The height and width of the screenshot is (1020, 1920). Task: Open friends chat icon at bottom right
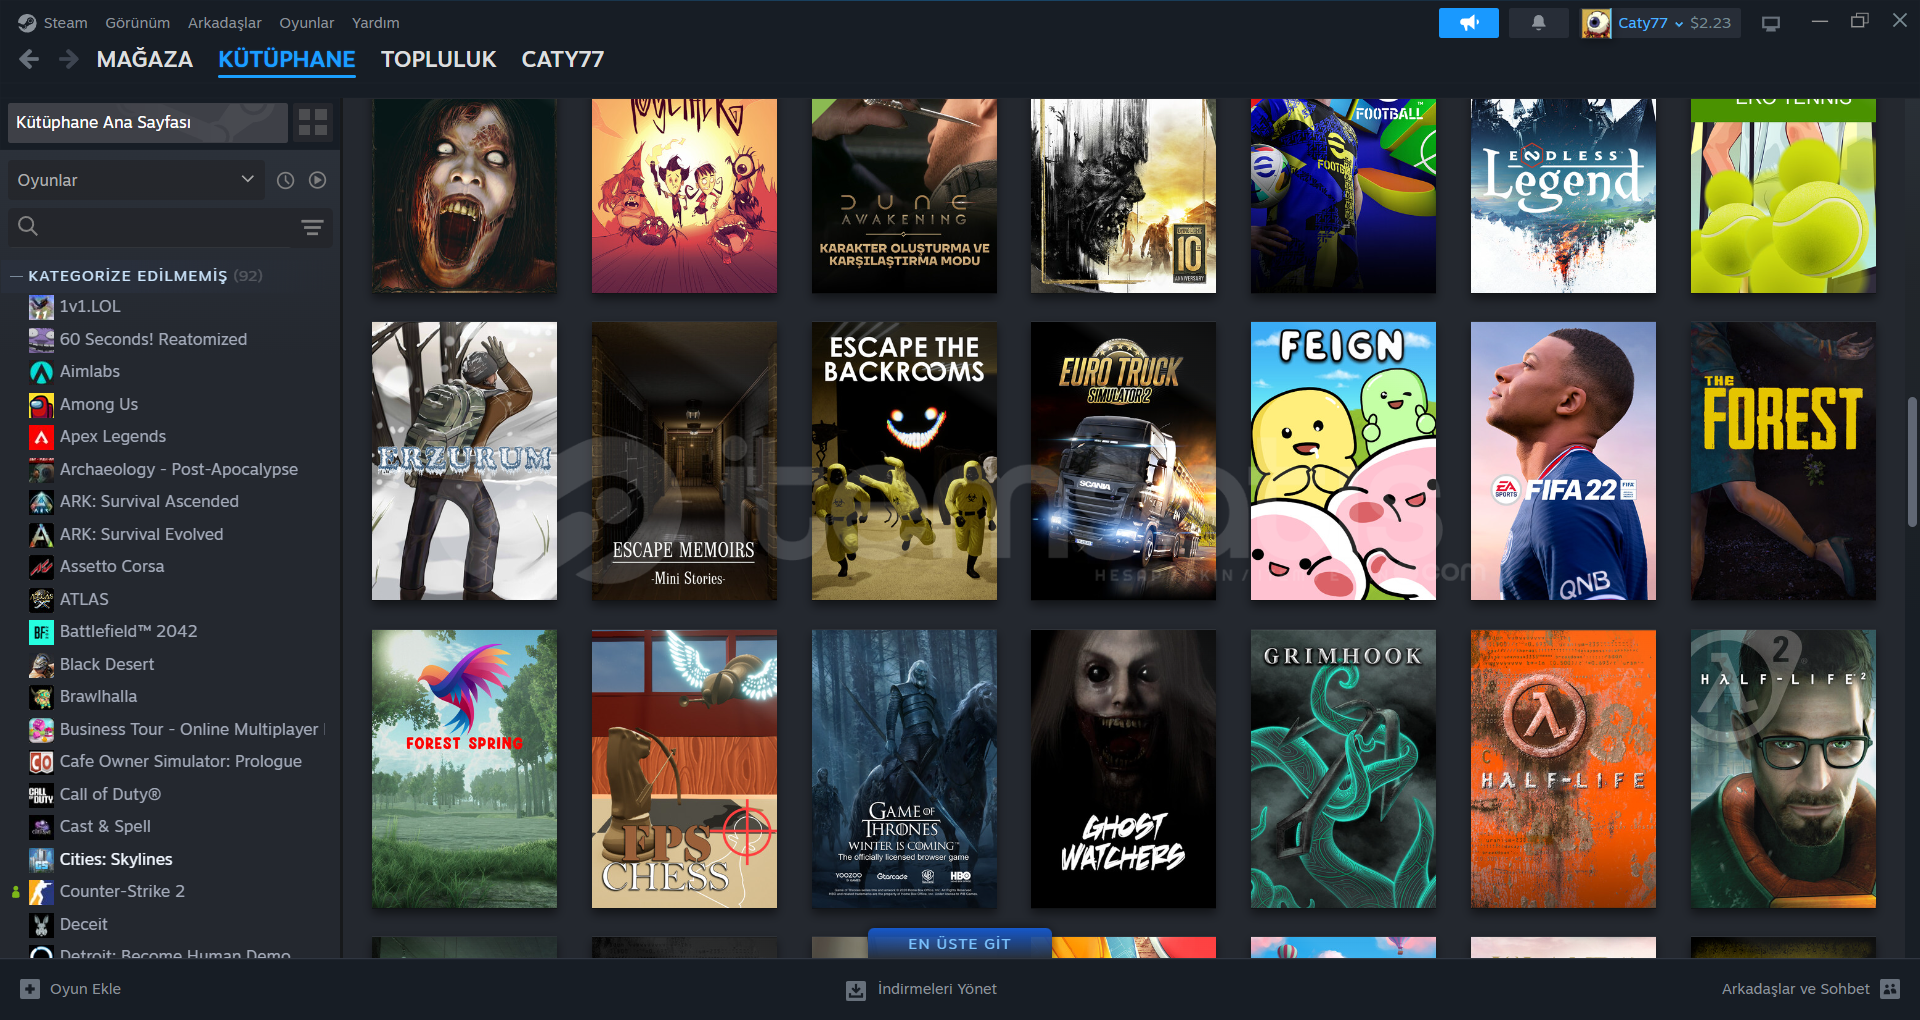[x=1890, y=989]
